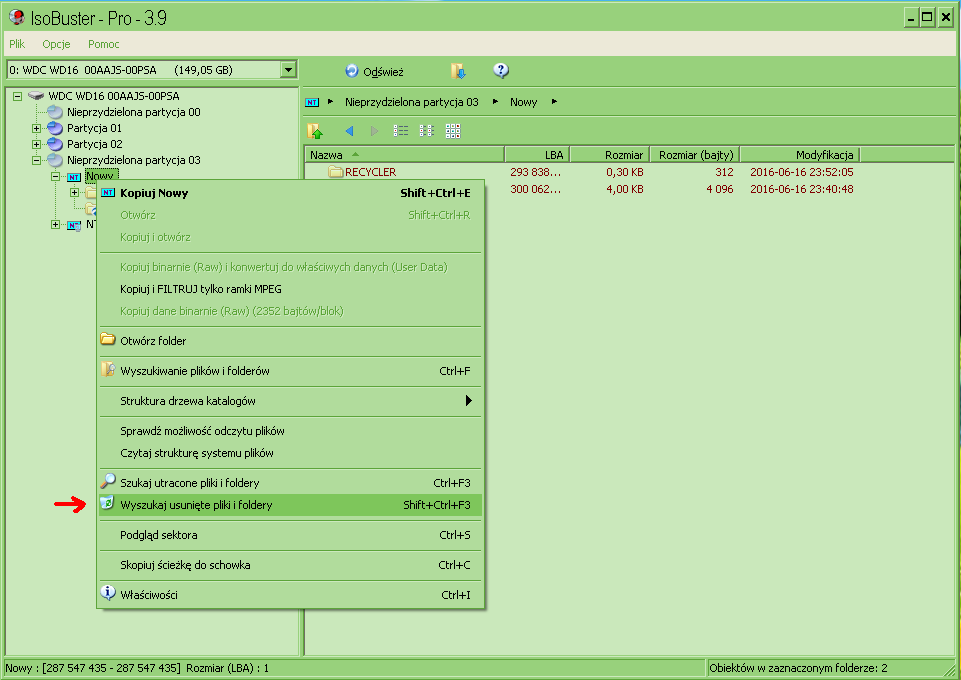Viewport: 961px width, 680px height.
Task: Go up one folder with the green-arrow folder icon
Action: point(315,130)
